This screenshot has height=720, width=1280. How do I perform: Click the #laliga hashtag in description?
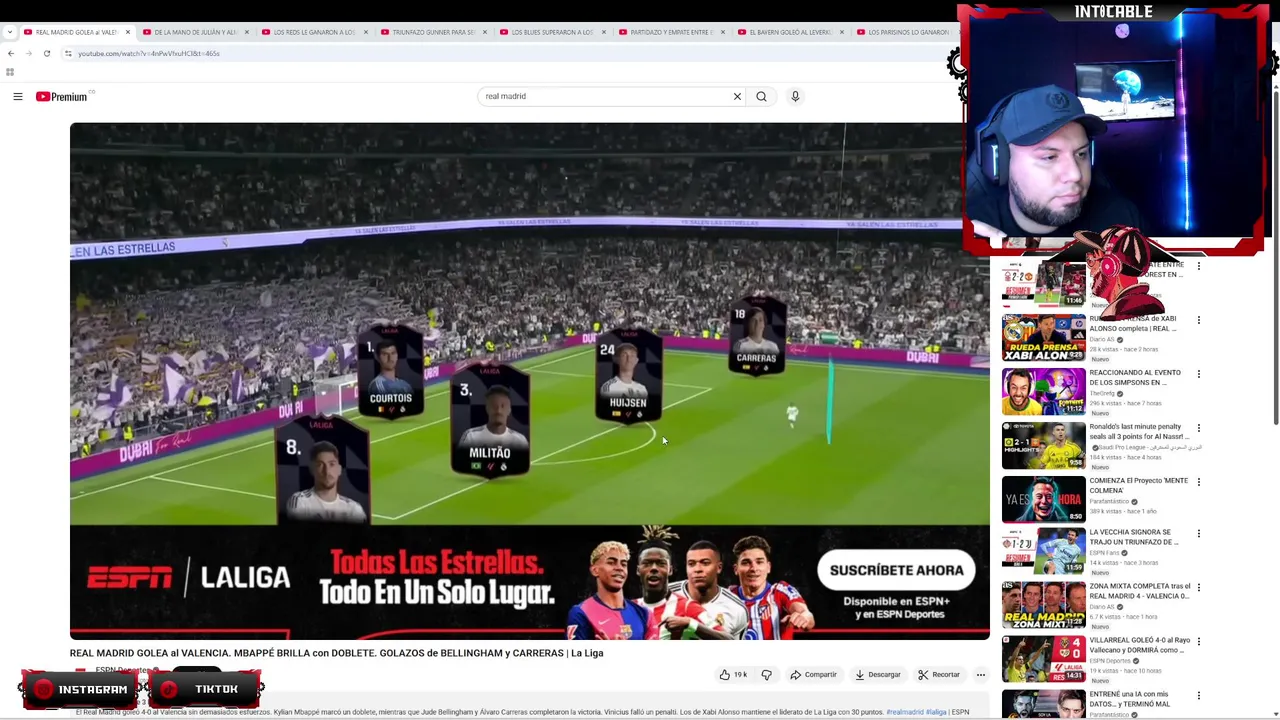click(x=936, y=712)
